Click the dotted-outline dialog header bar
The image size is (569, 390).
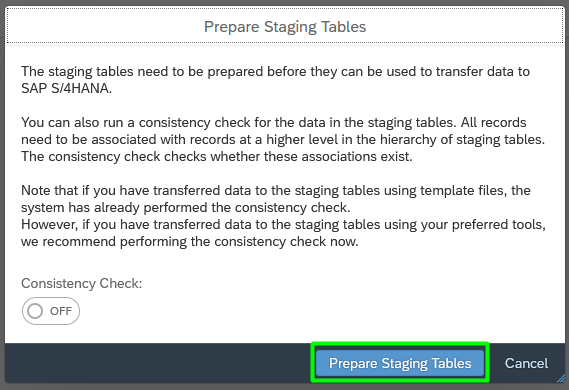pyautogui.click(x=285, y=25)
